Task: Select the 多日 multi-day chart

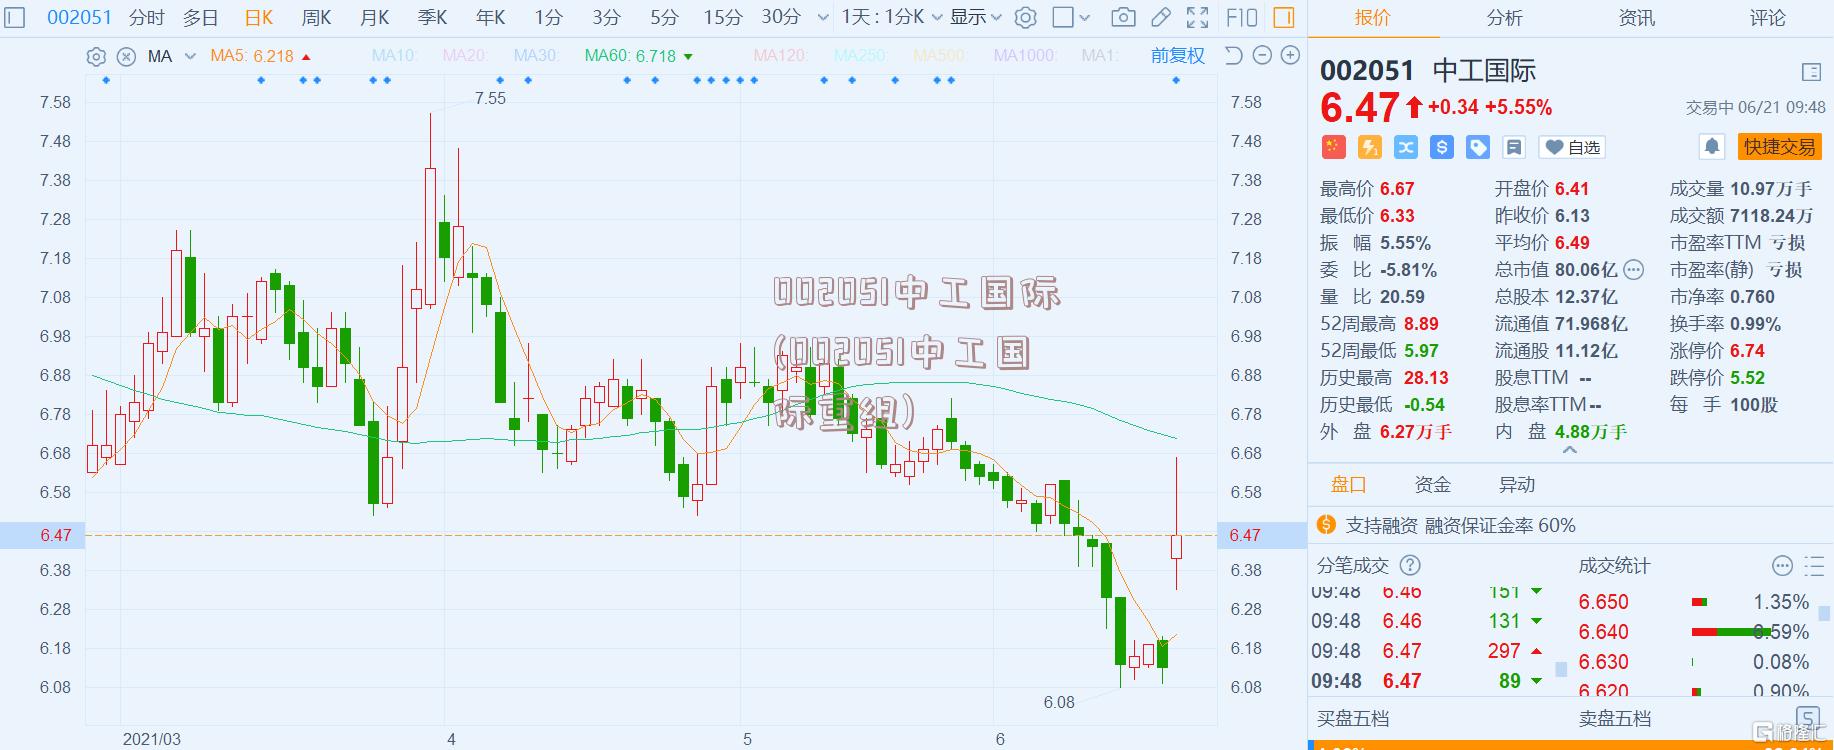Action: (x=201, y=17)
